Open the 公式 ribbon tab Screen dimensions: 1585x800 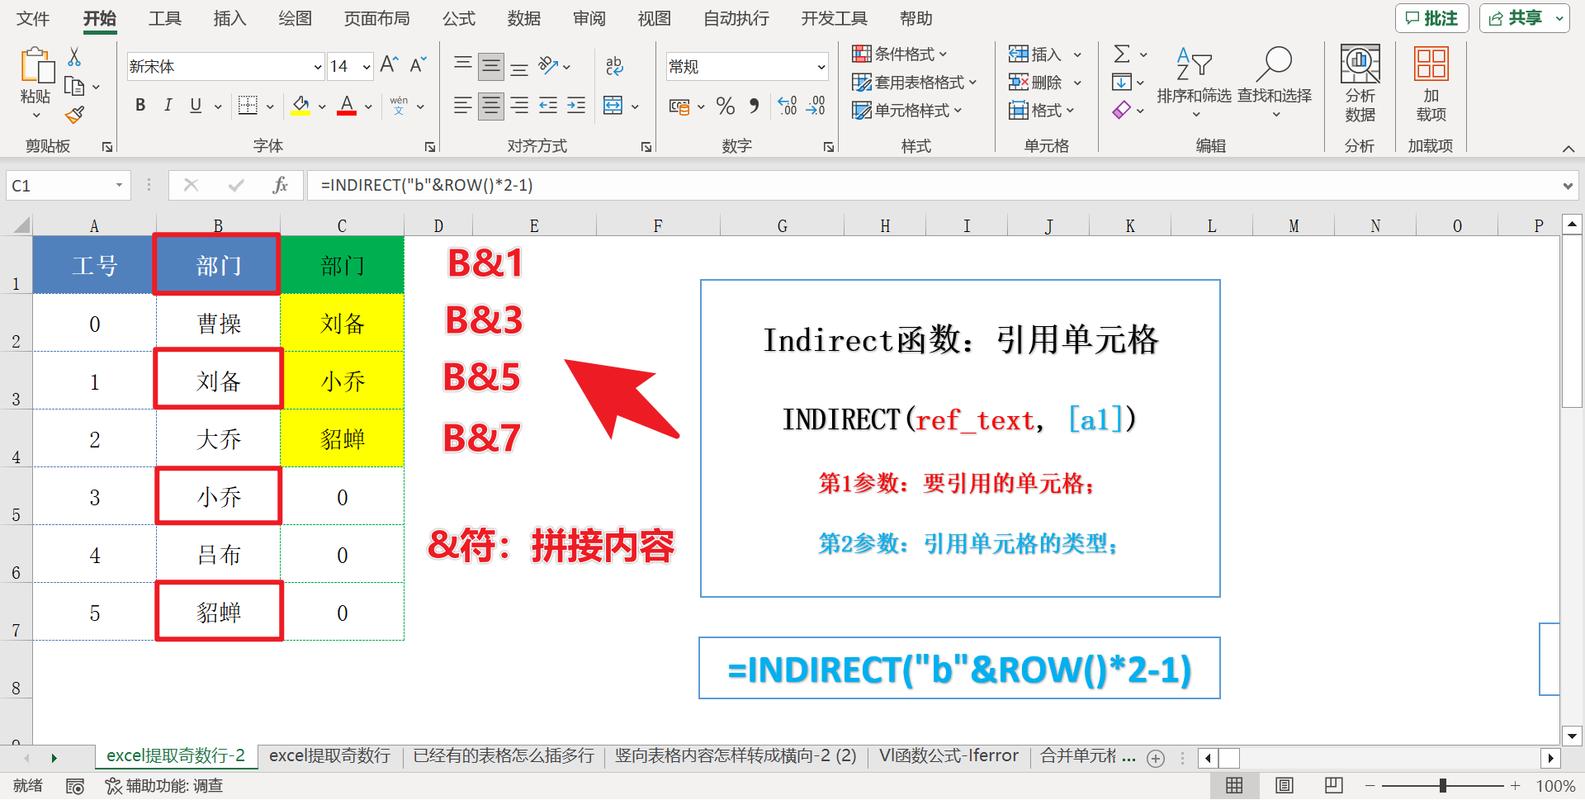point(458,18)
